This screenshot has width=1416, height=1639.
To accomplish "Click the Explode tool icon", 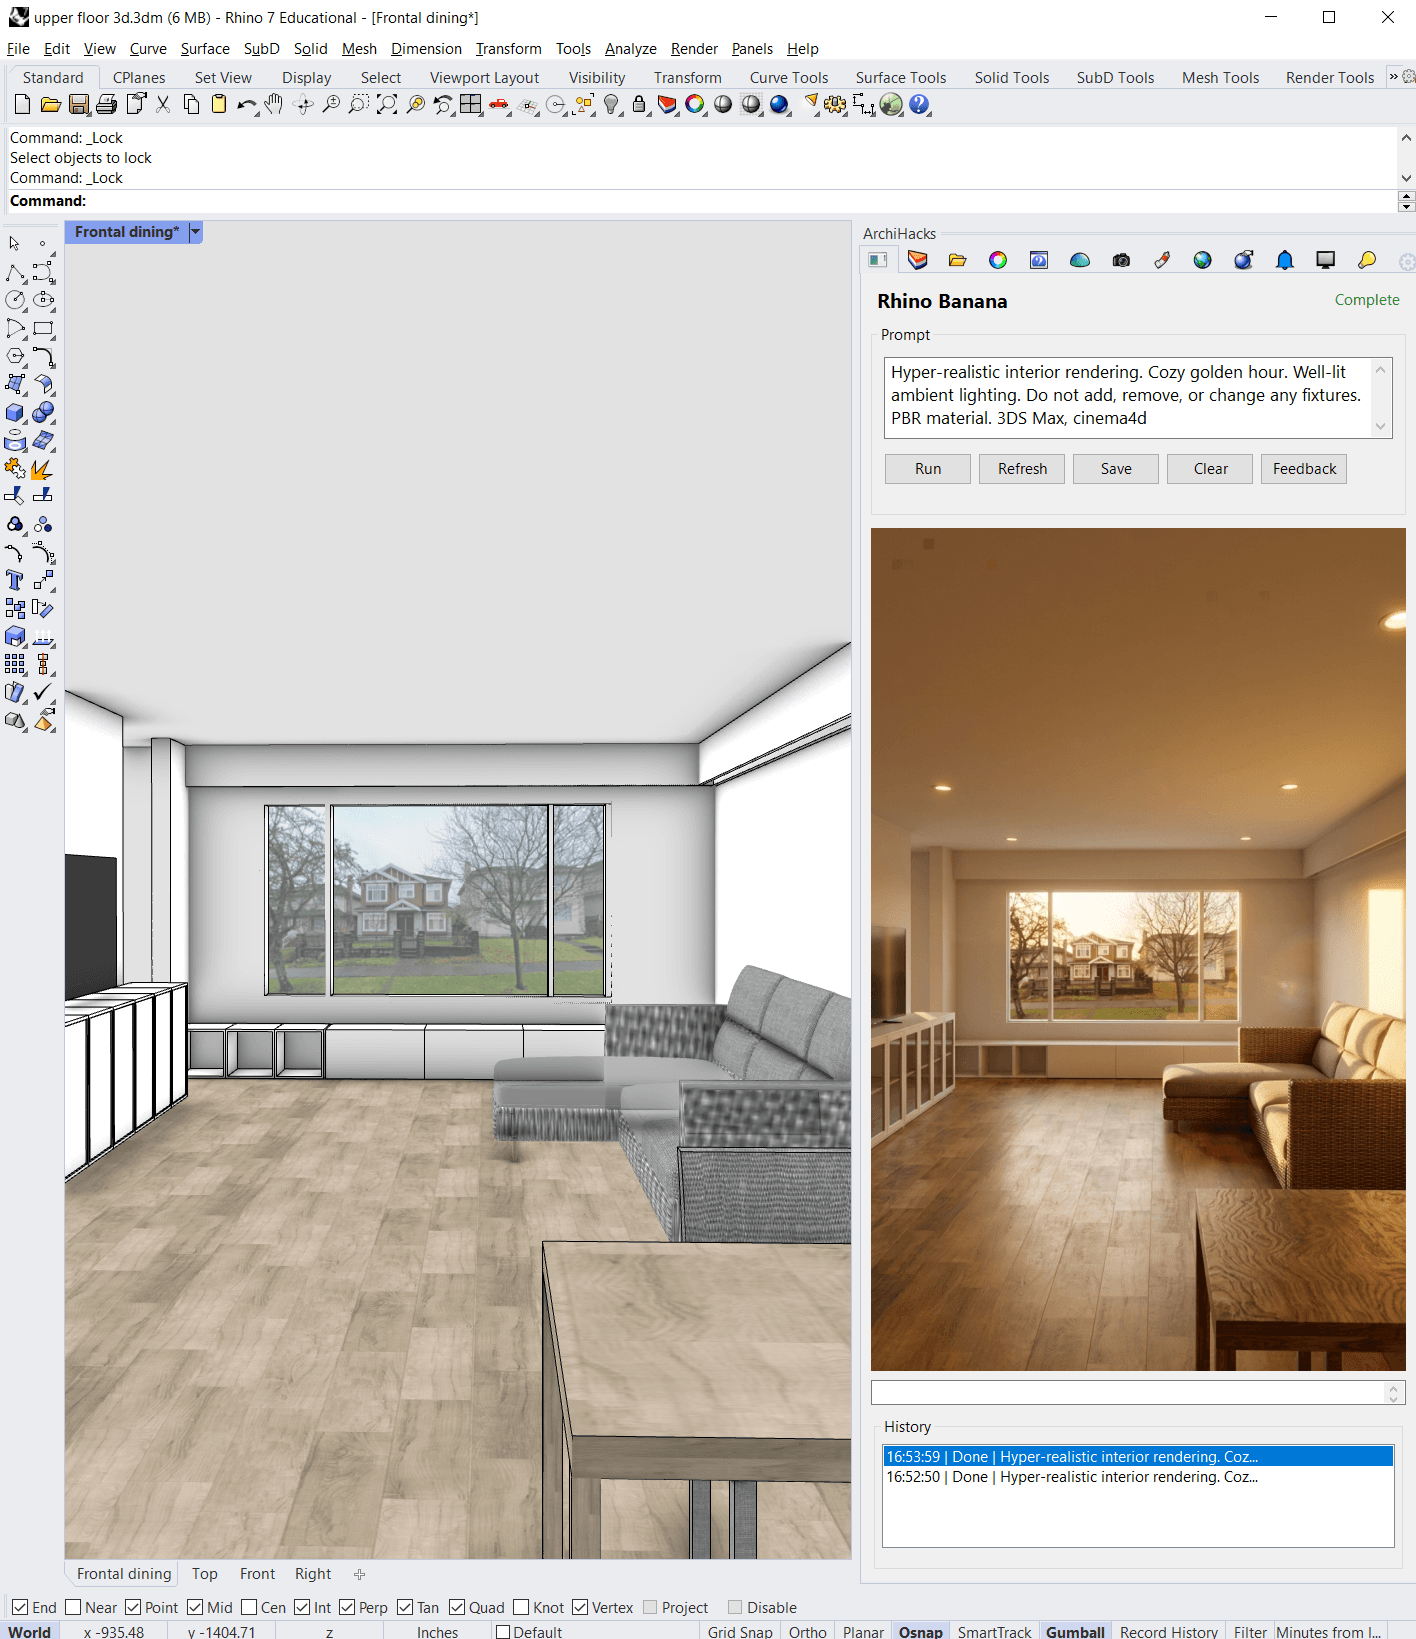I will (x=42, y=469).
